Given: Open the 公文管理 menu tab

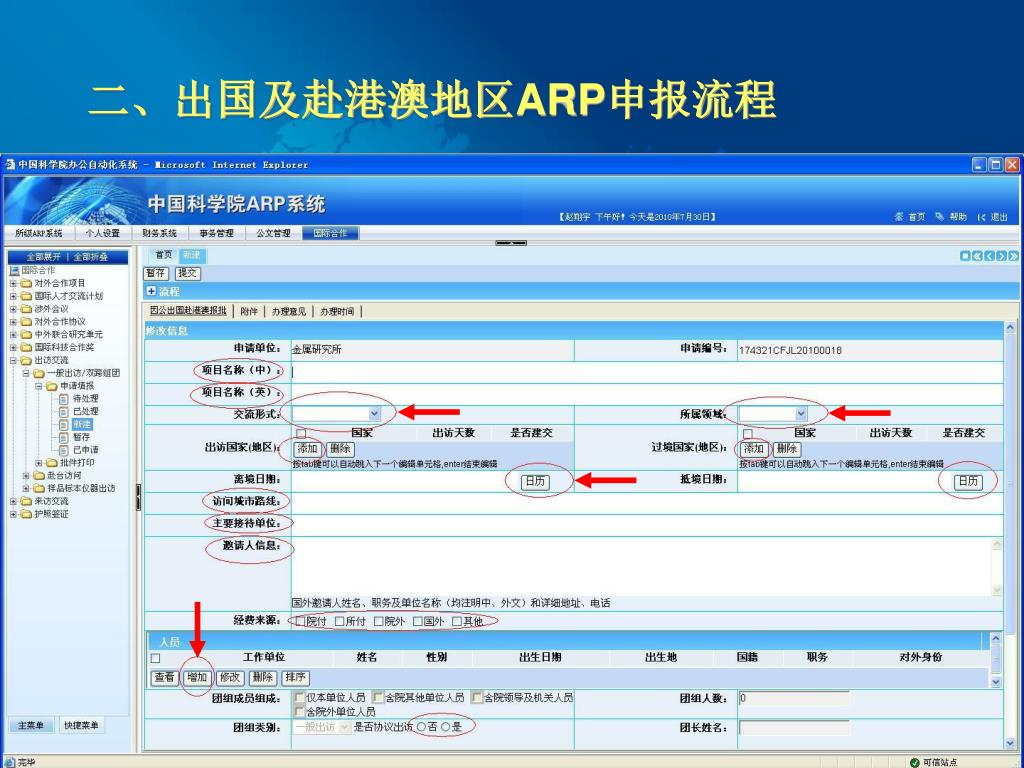Looking at the screenshot, I should pyautogui.click(x=274, y=233).
